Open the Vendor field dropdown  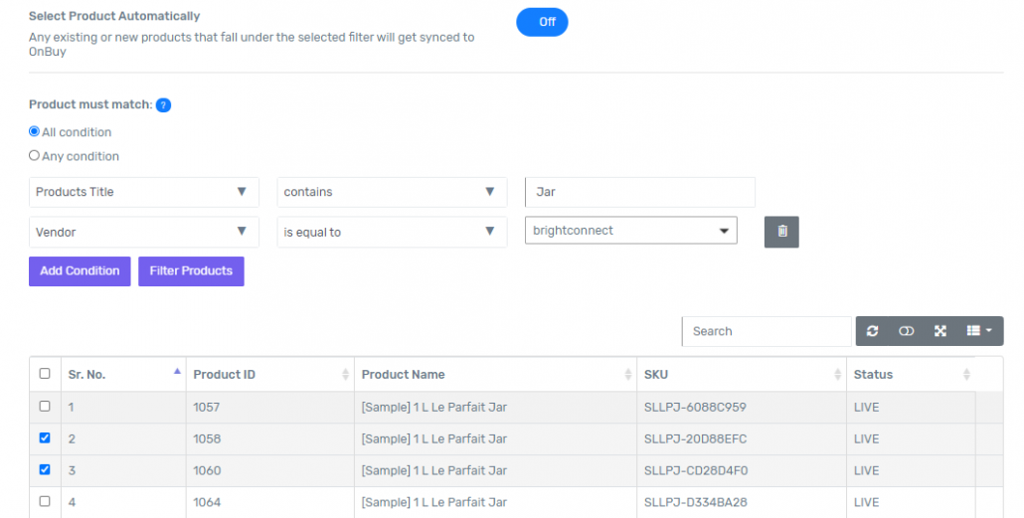click(x=144, y=232)
